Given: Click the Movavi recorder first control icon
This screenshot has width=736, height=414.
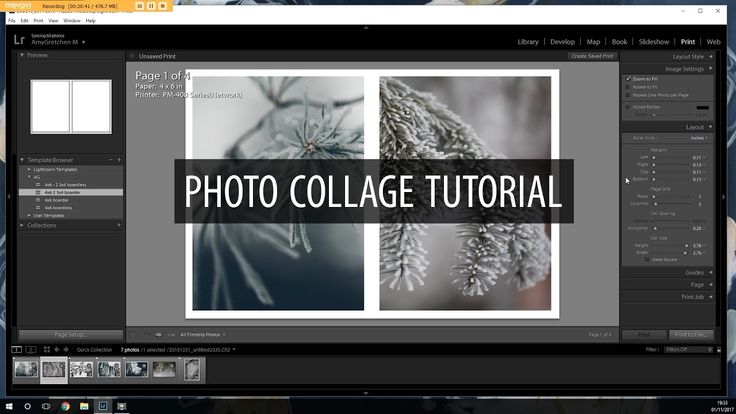Looking at the screenshot, I should point(139,6).
